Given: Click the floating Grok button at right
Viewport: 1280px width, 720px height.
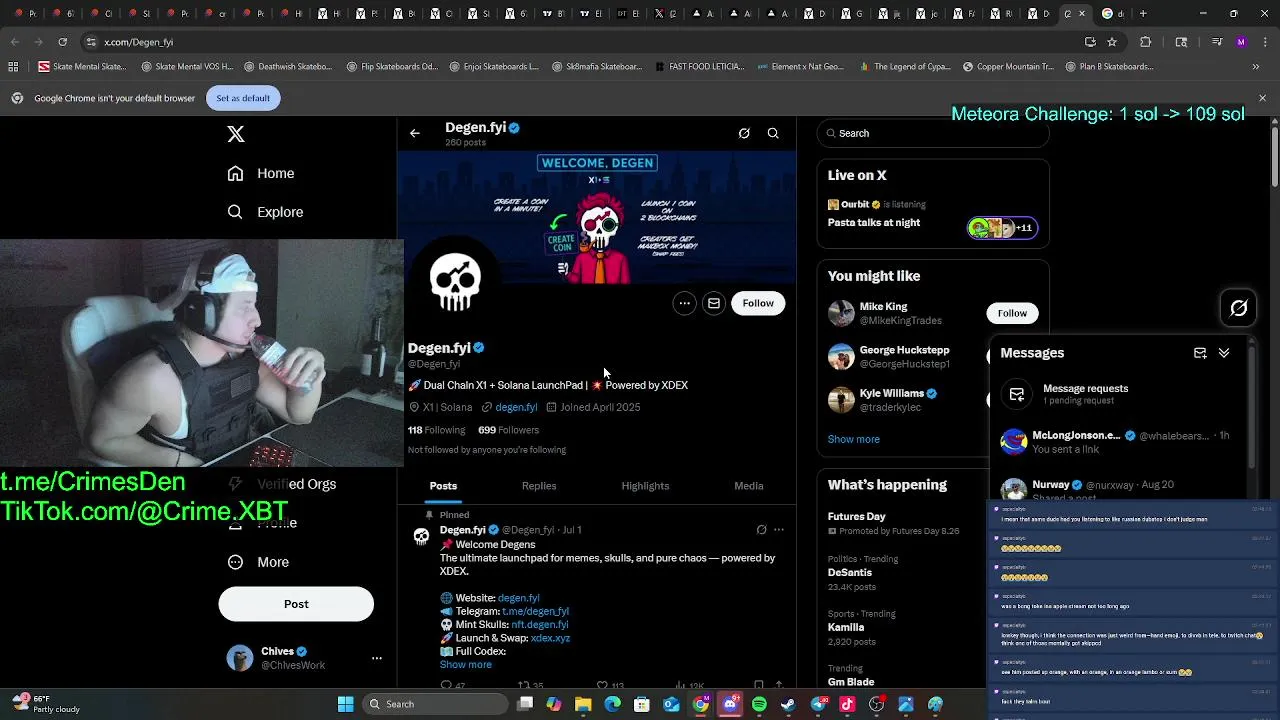Looking at the screenshot, I should 1239,308.
